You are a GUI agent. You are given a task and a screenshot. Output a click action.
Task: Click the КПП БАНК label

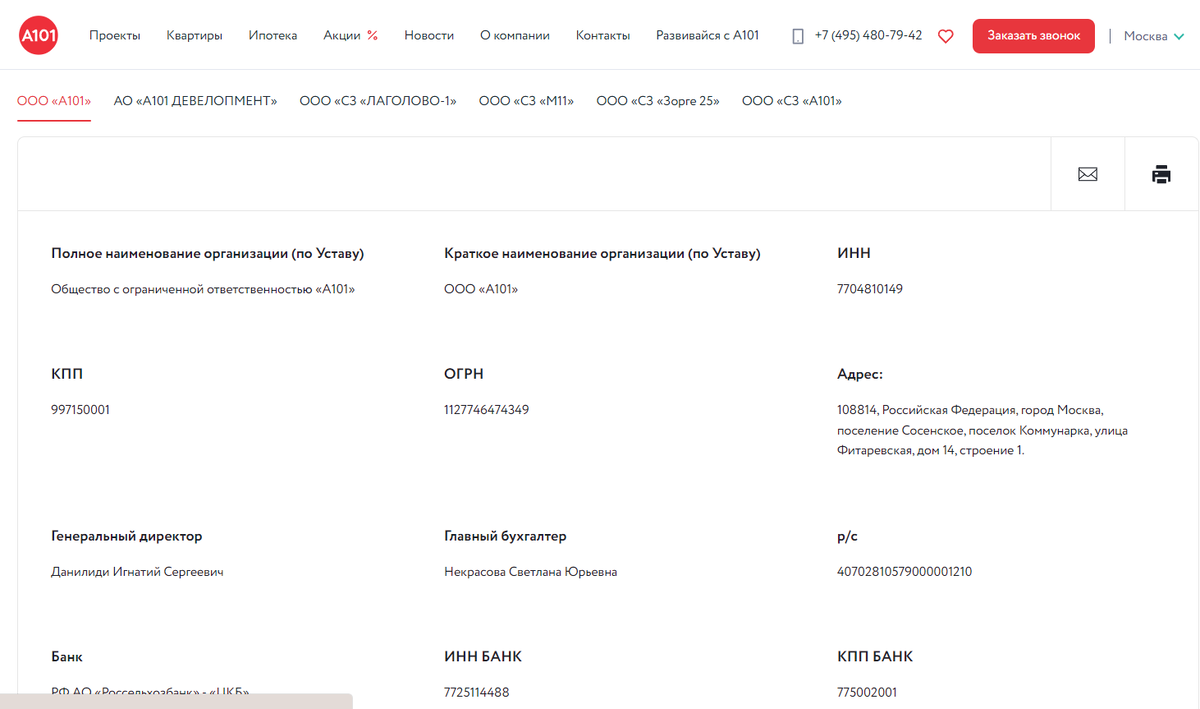(x=875, y=657)
